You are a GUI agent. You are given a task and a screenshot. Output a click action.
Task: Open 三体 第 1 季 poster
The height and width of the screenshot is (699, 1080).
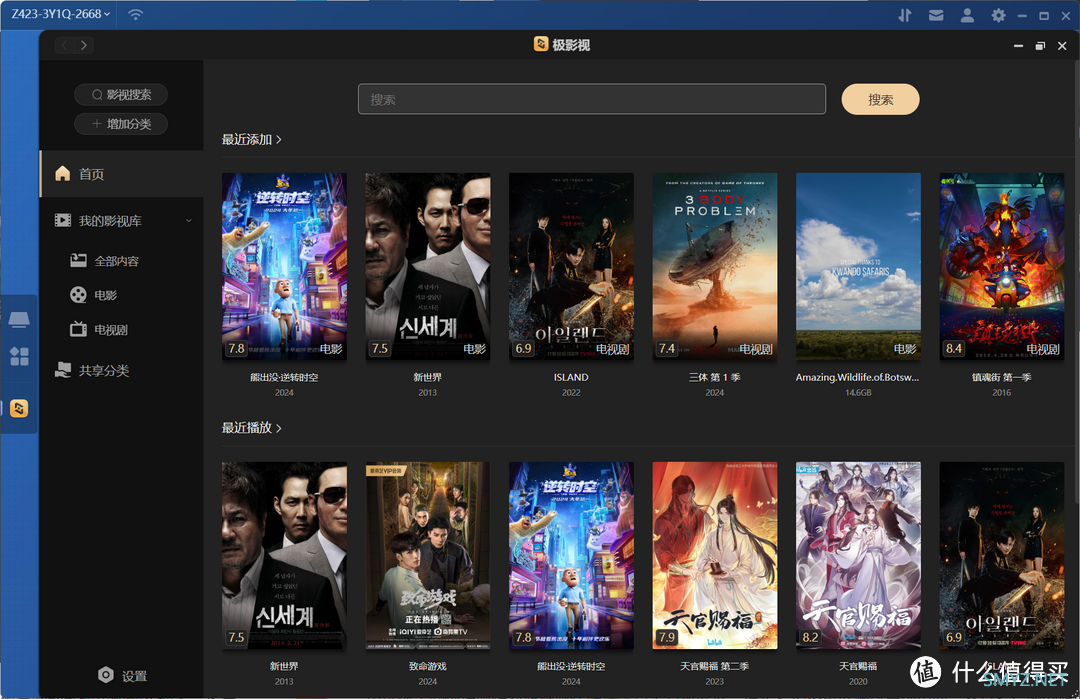click(715, 266)
